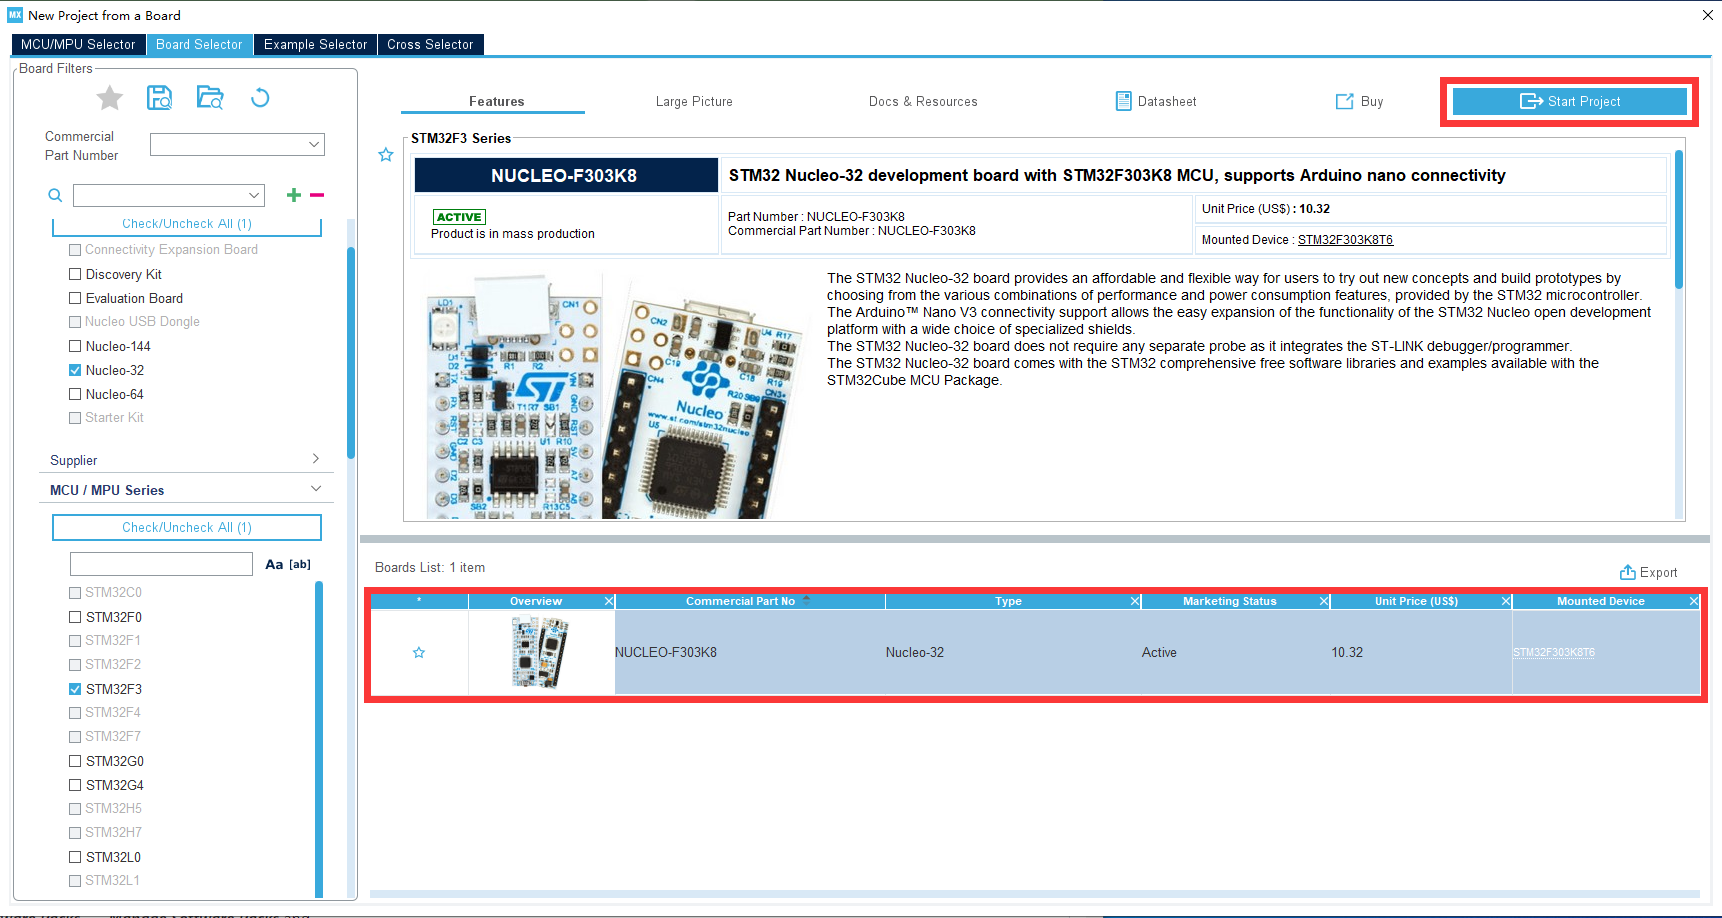Open the STM32F303K8T6 link in details panel

(1345, 240)
